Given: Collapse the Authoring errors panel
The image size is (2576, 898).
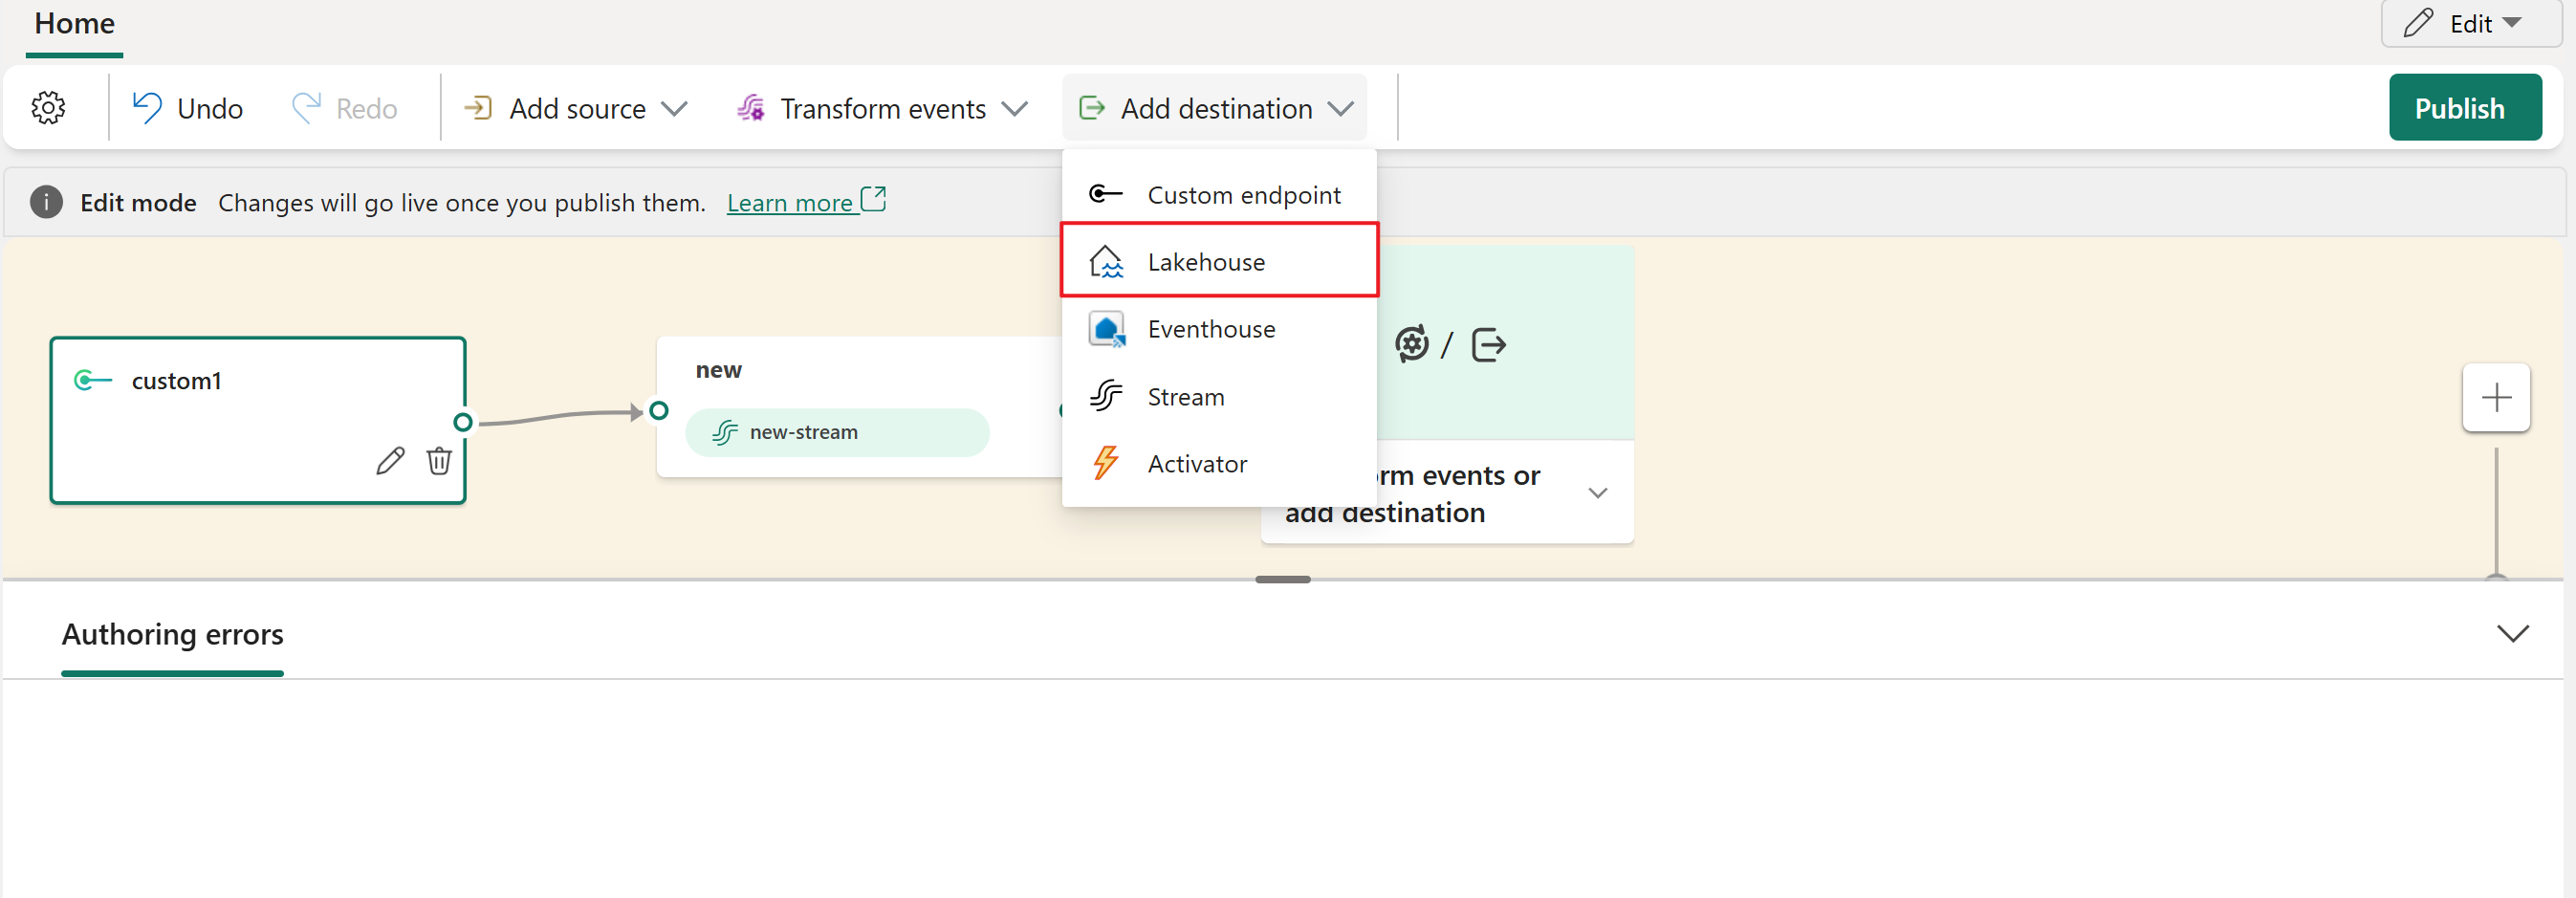Looking at the screenshot, I should (x=2511, y=634).
